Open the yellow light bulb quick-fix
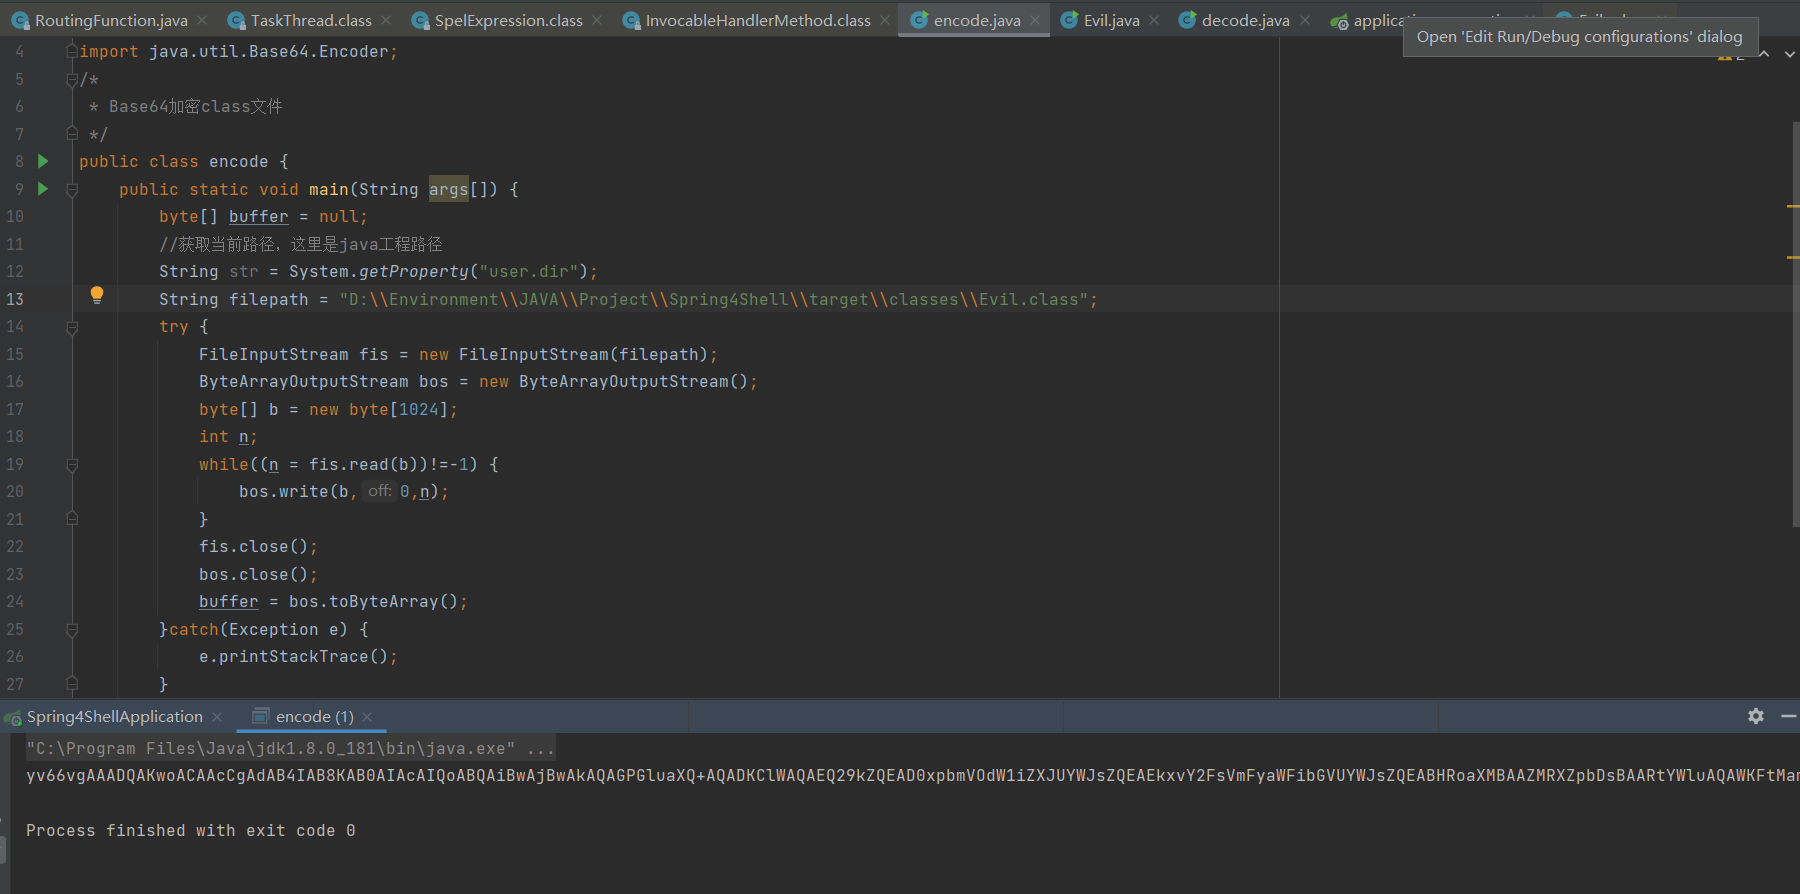 (97, 295)
